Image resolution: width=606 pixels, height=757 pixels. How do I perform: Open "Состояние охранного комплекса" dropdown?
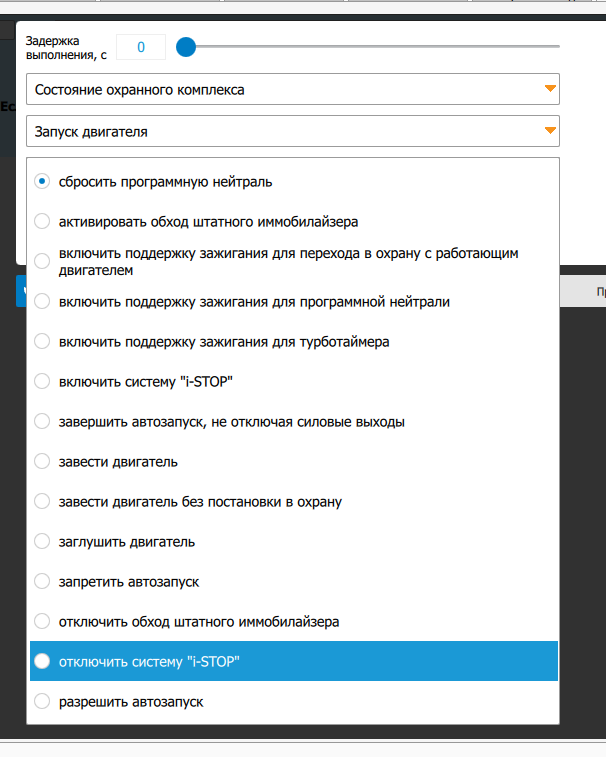pyautogui.click(x=280, y=89)
